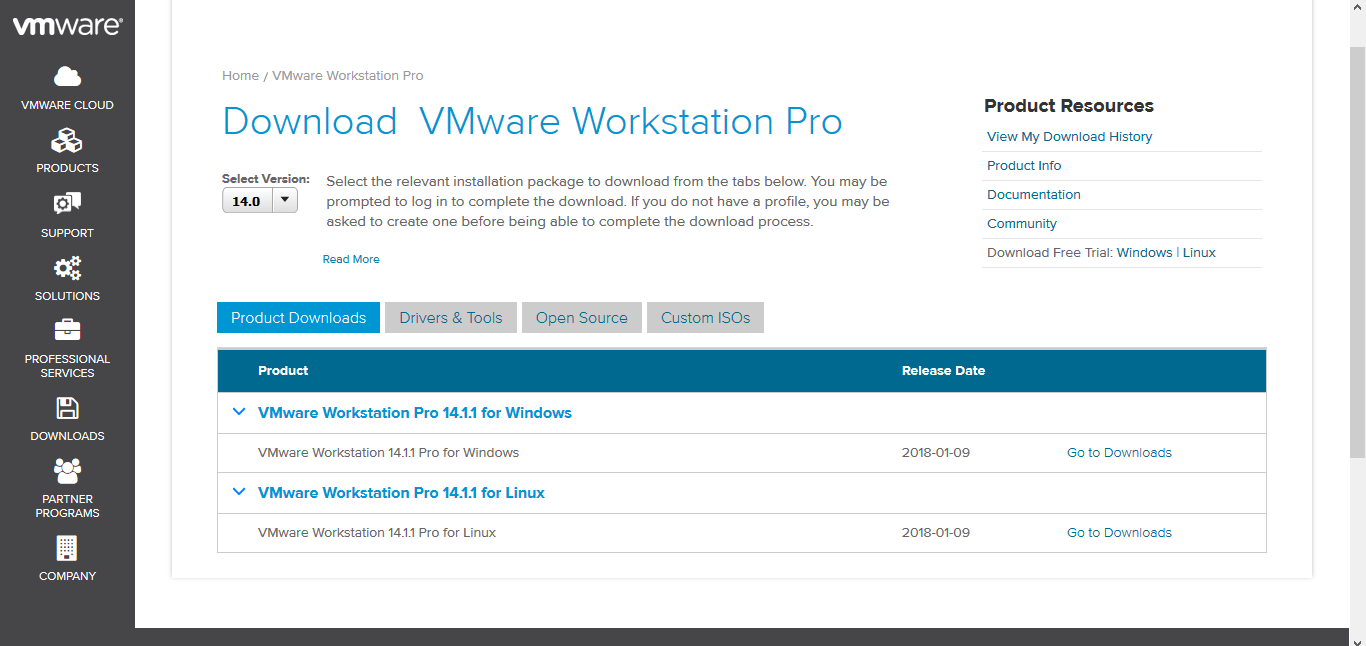The width and height of the screenshot is (1366, 646).
Task: Open Partner Programs people icon
Action: (x=67, y=470)
